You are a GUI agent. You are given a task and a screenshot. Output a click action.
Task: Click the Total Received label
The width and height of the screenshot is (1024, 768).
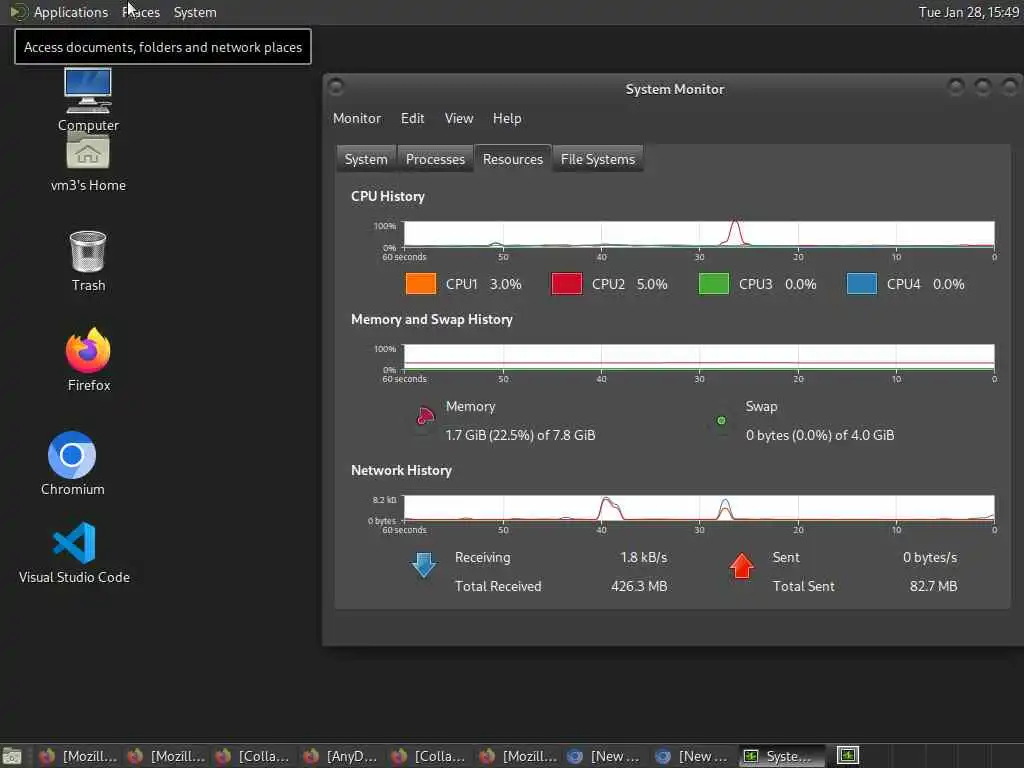coord(498,586)
